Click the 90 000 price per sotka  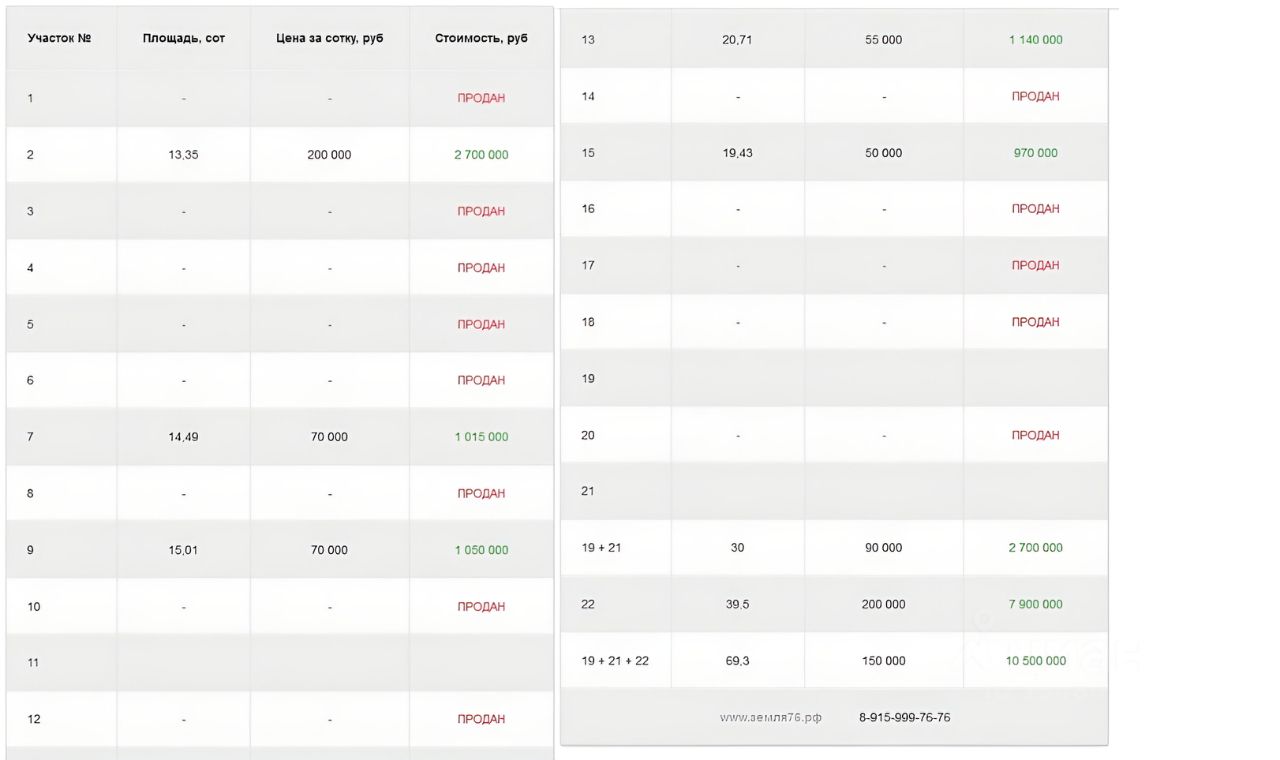pos(883,548)
